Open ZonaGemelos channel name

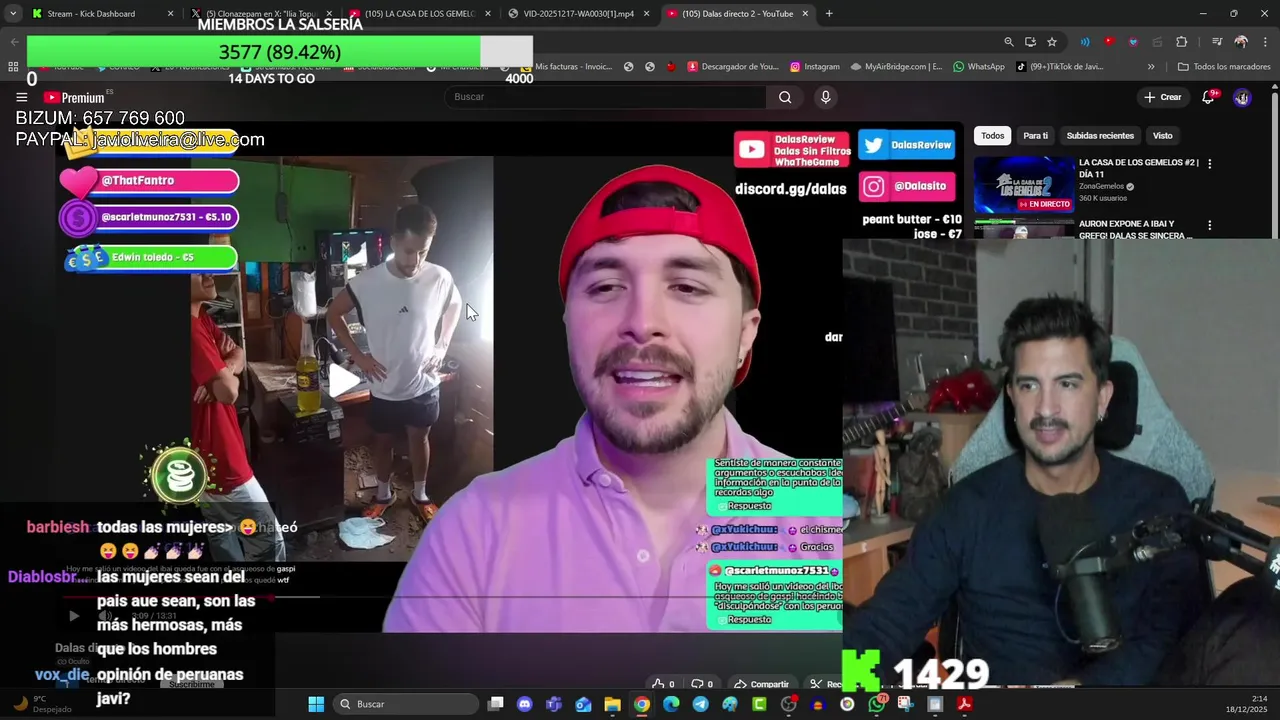click(1101, 186)
